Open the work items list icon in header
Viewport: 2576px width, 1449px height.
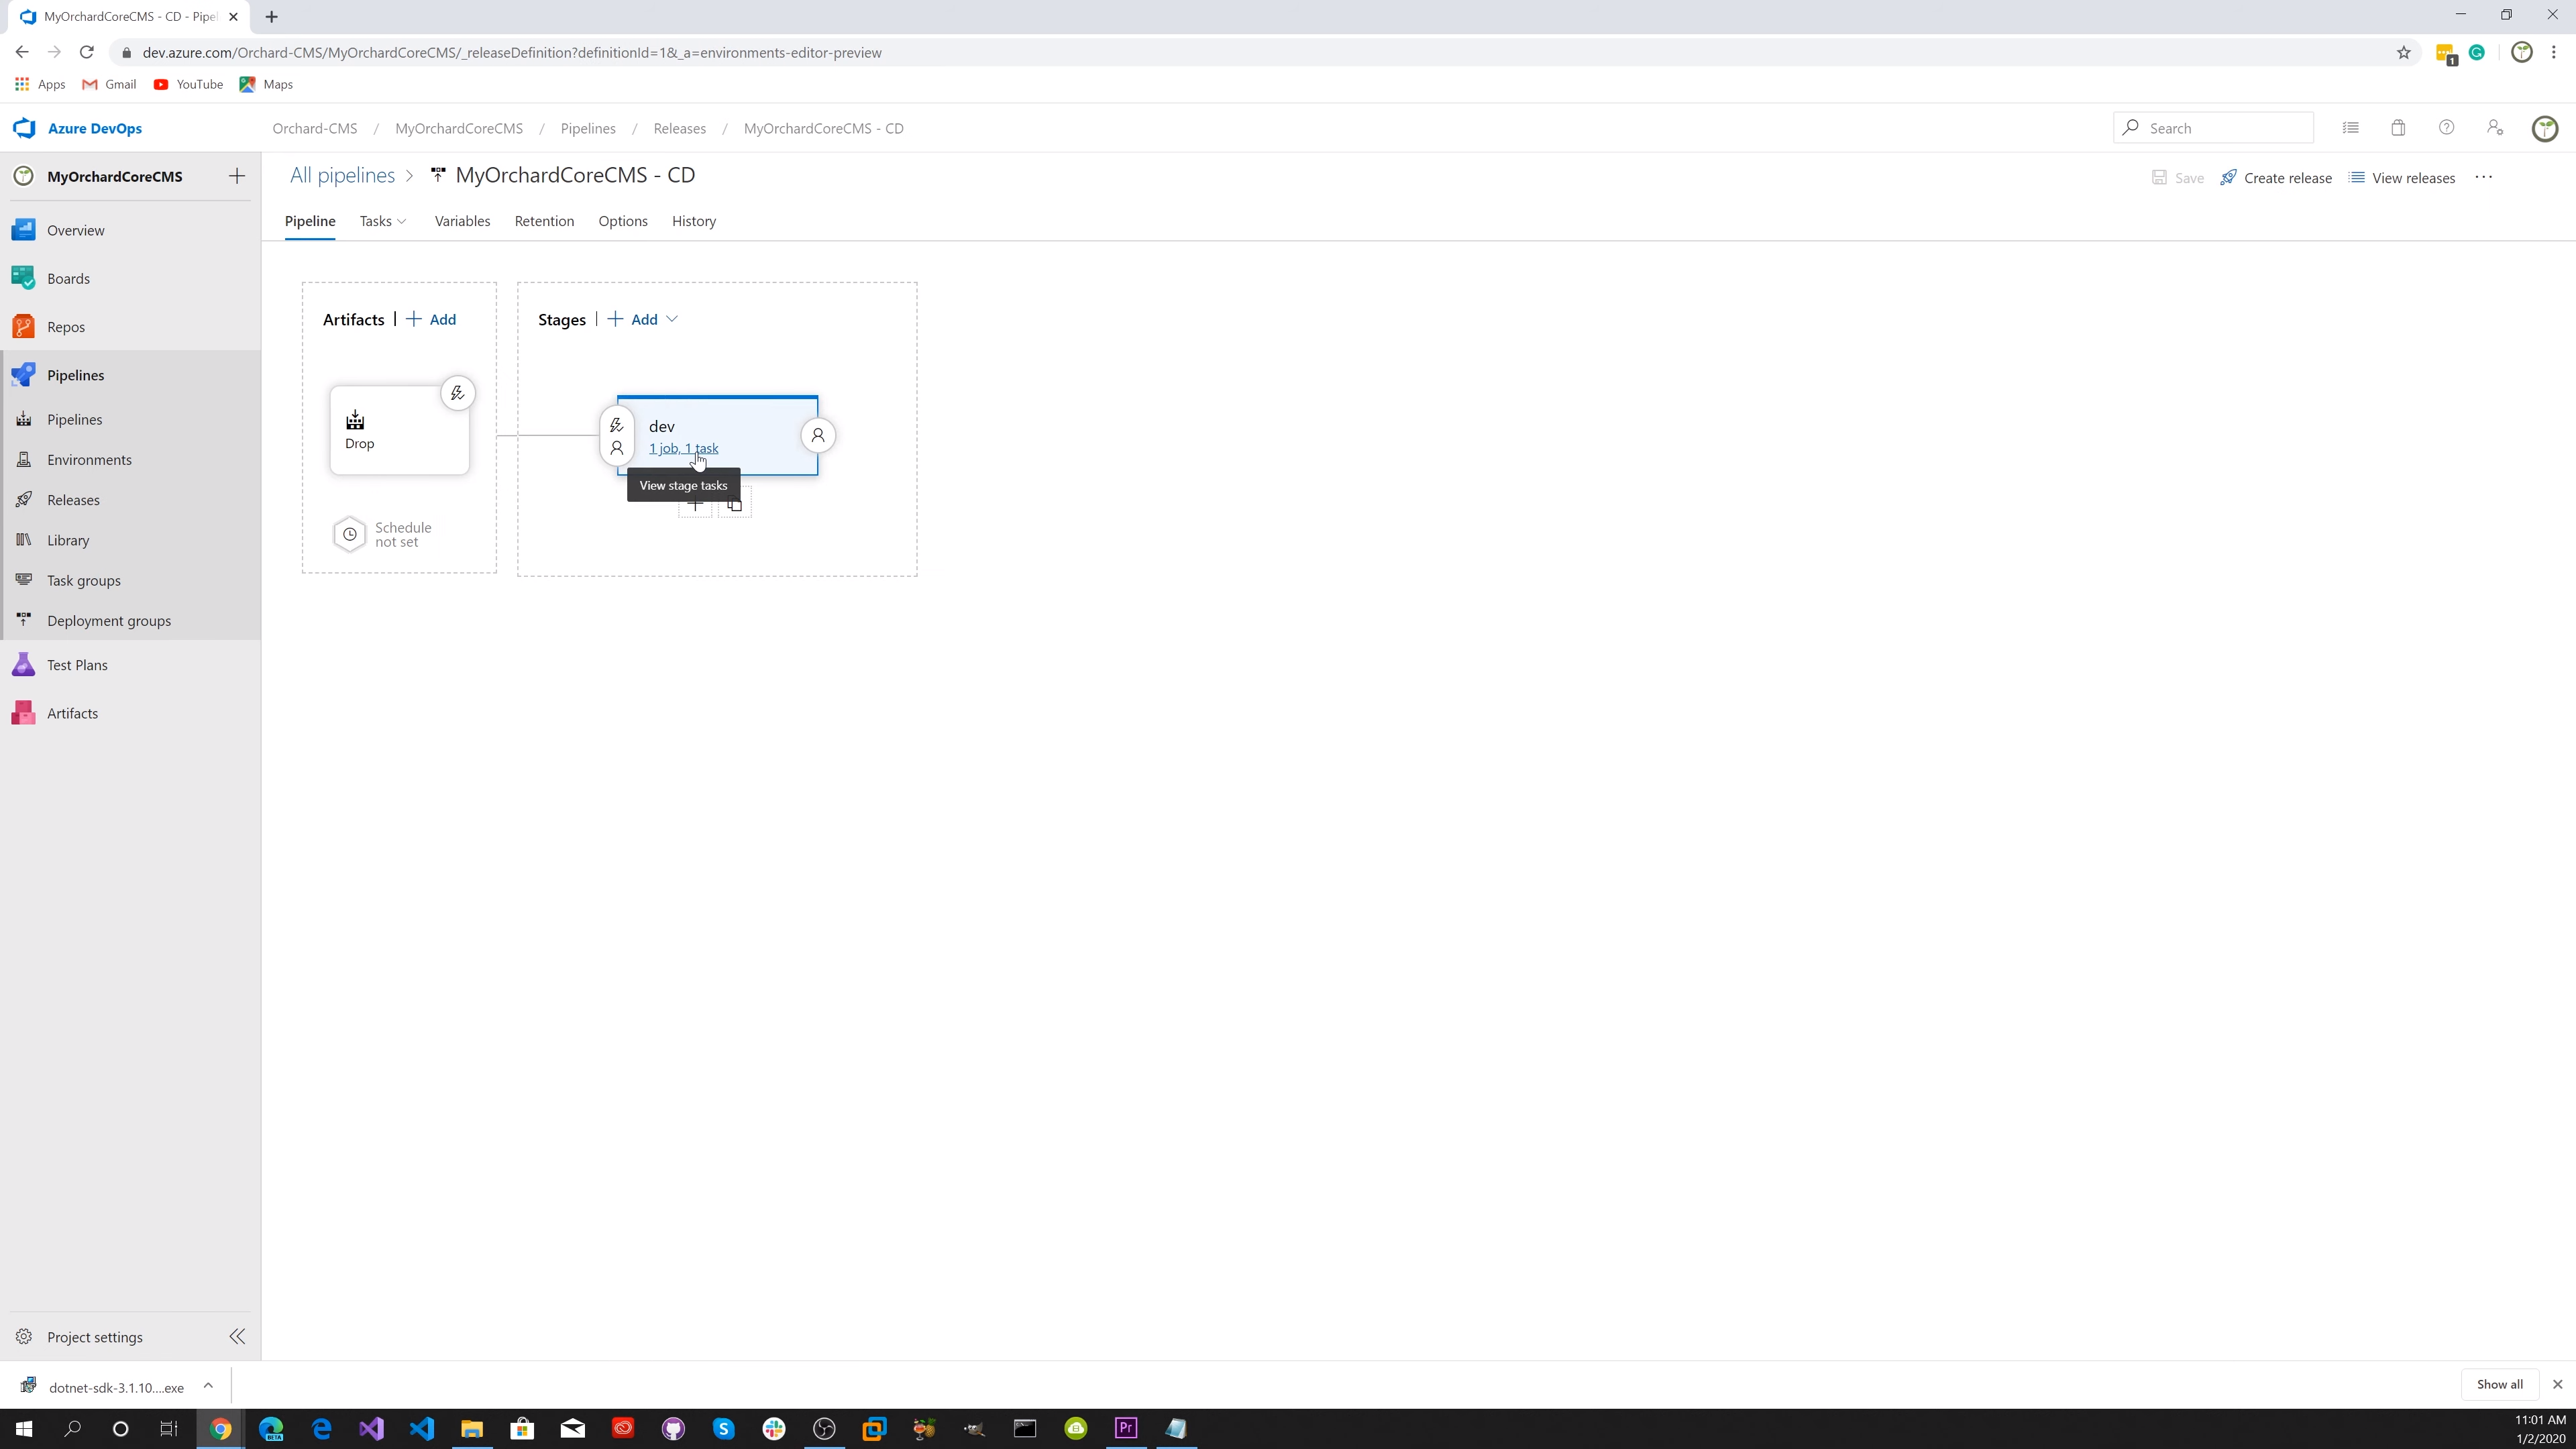(x=2350, y=128)
